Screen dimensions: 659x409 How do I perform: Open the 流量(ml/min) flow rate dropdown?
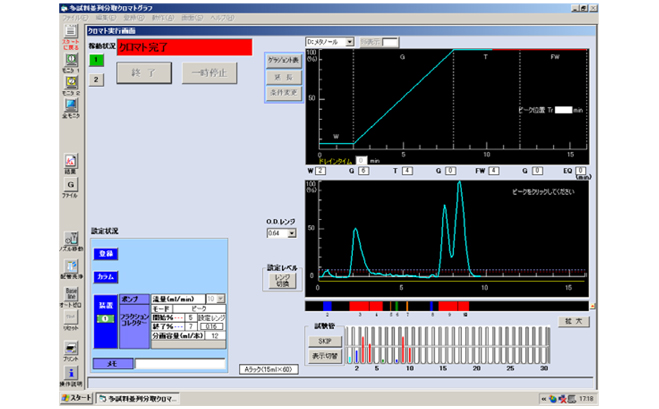pyautogui.click(x=220, y=298)
